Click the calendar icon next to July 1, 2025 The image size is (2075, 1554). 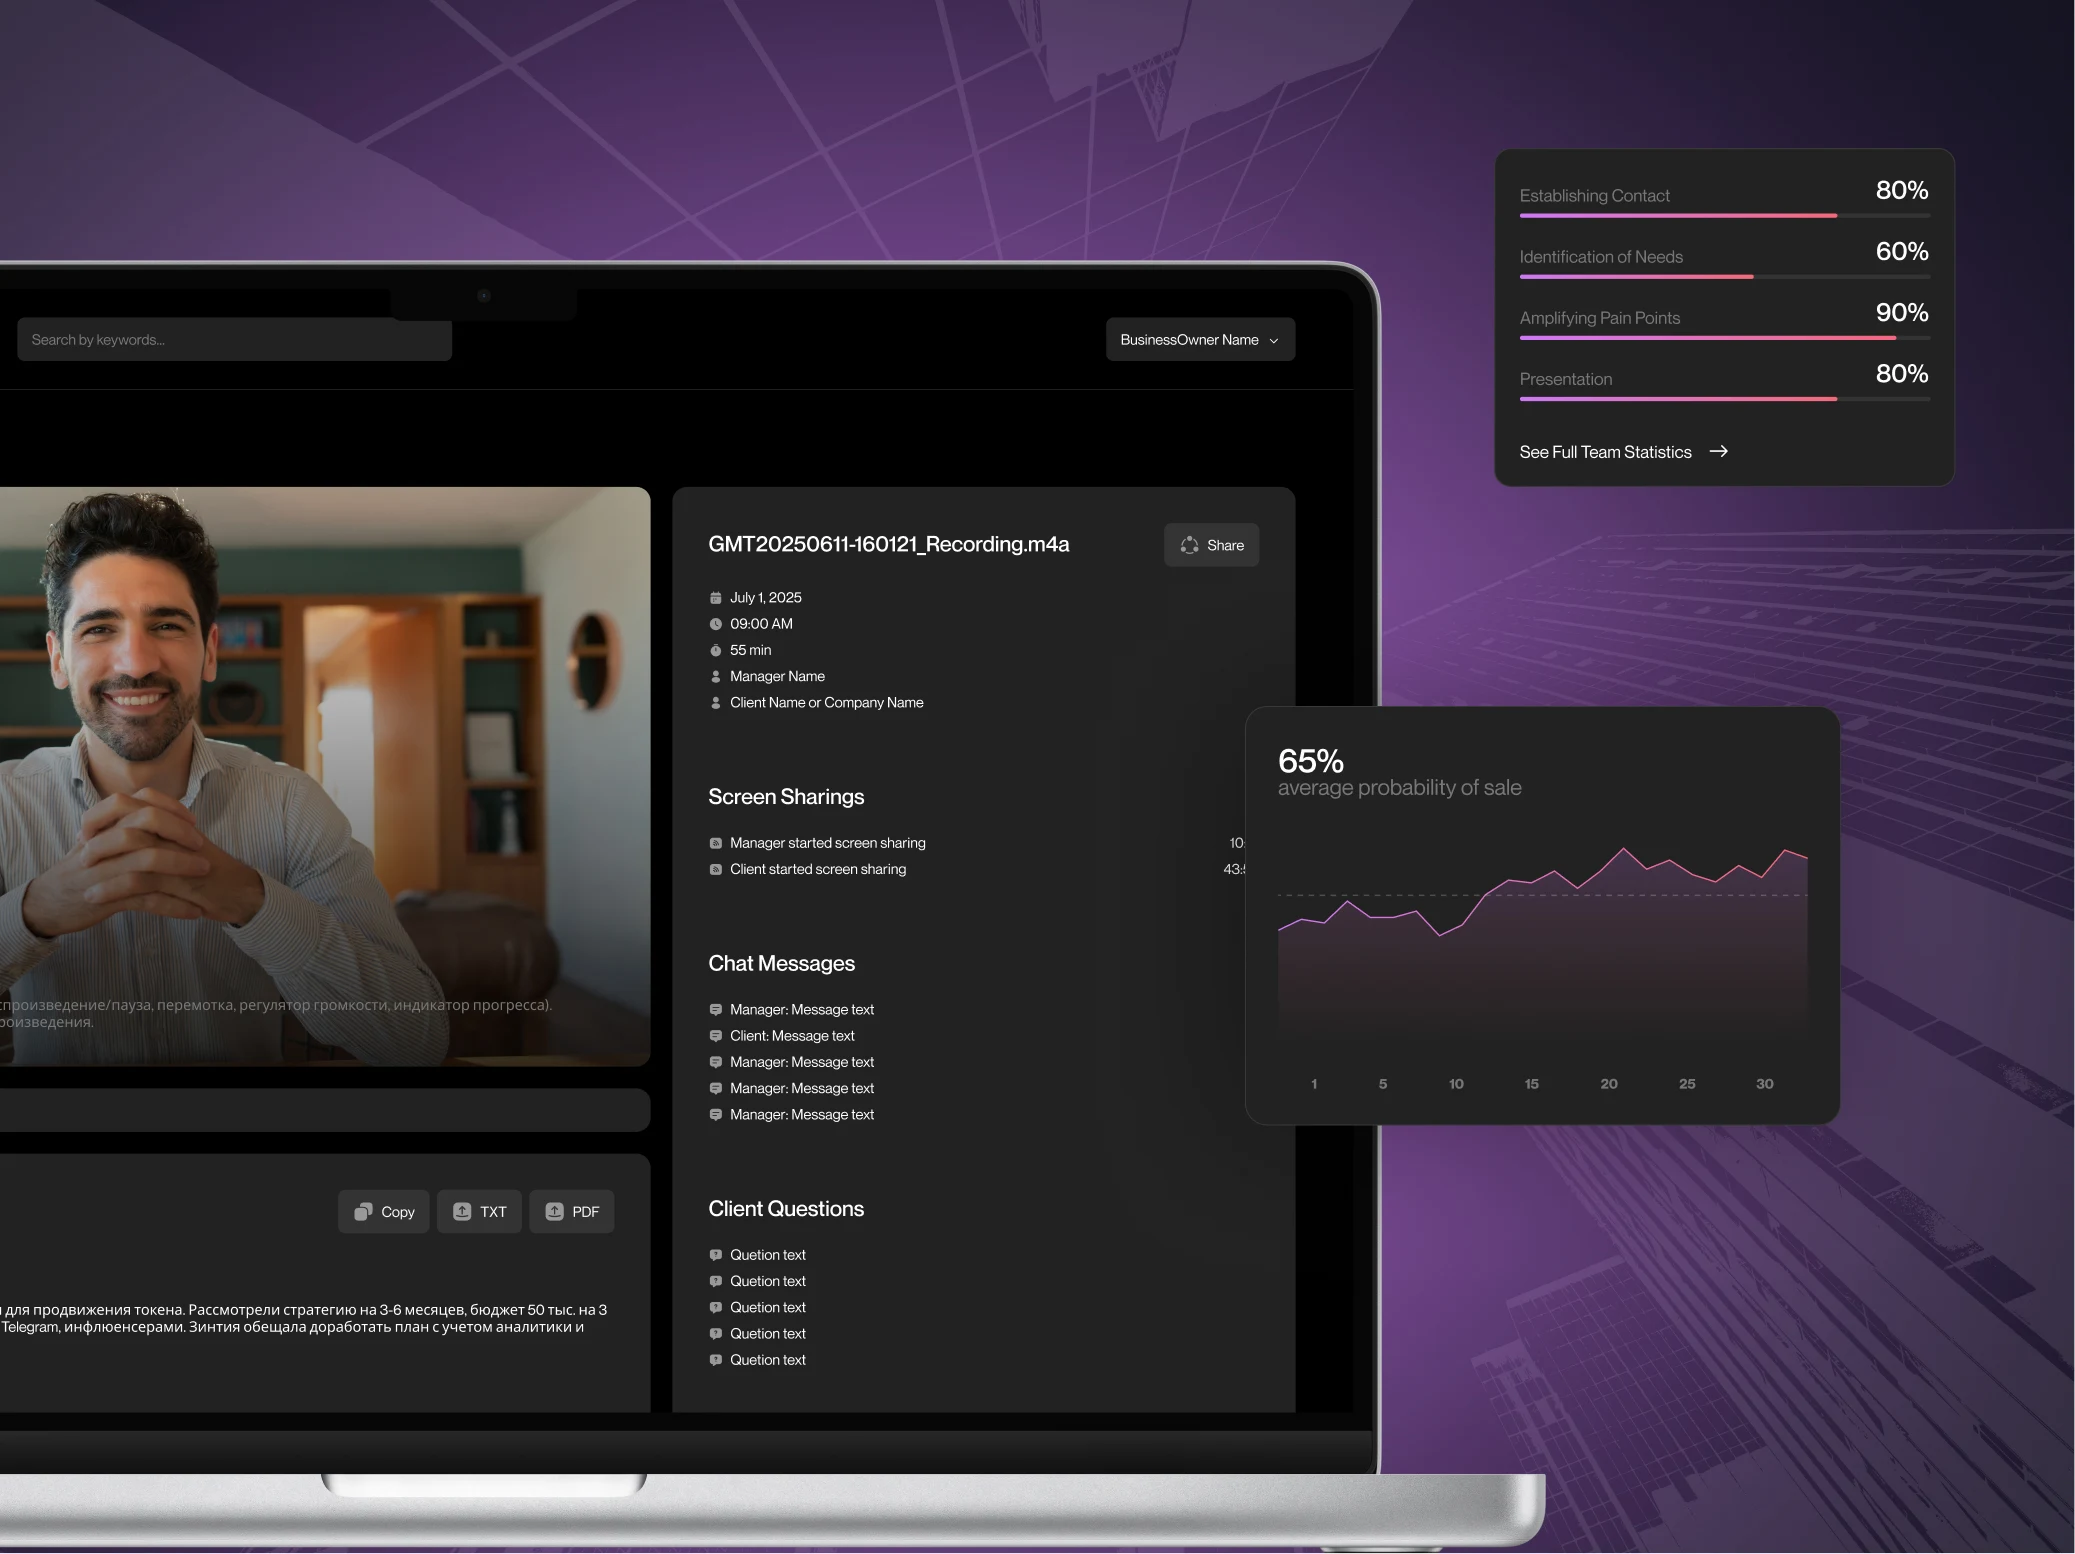point(715,597)
